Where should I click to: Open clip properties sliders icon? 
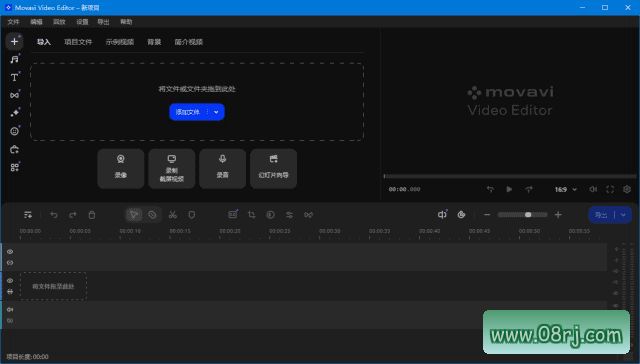point(289,215)
